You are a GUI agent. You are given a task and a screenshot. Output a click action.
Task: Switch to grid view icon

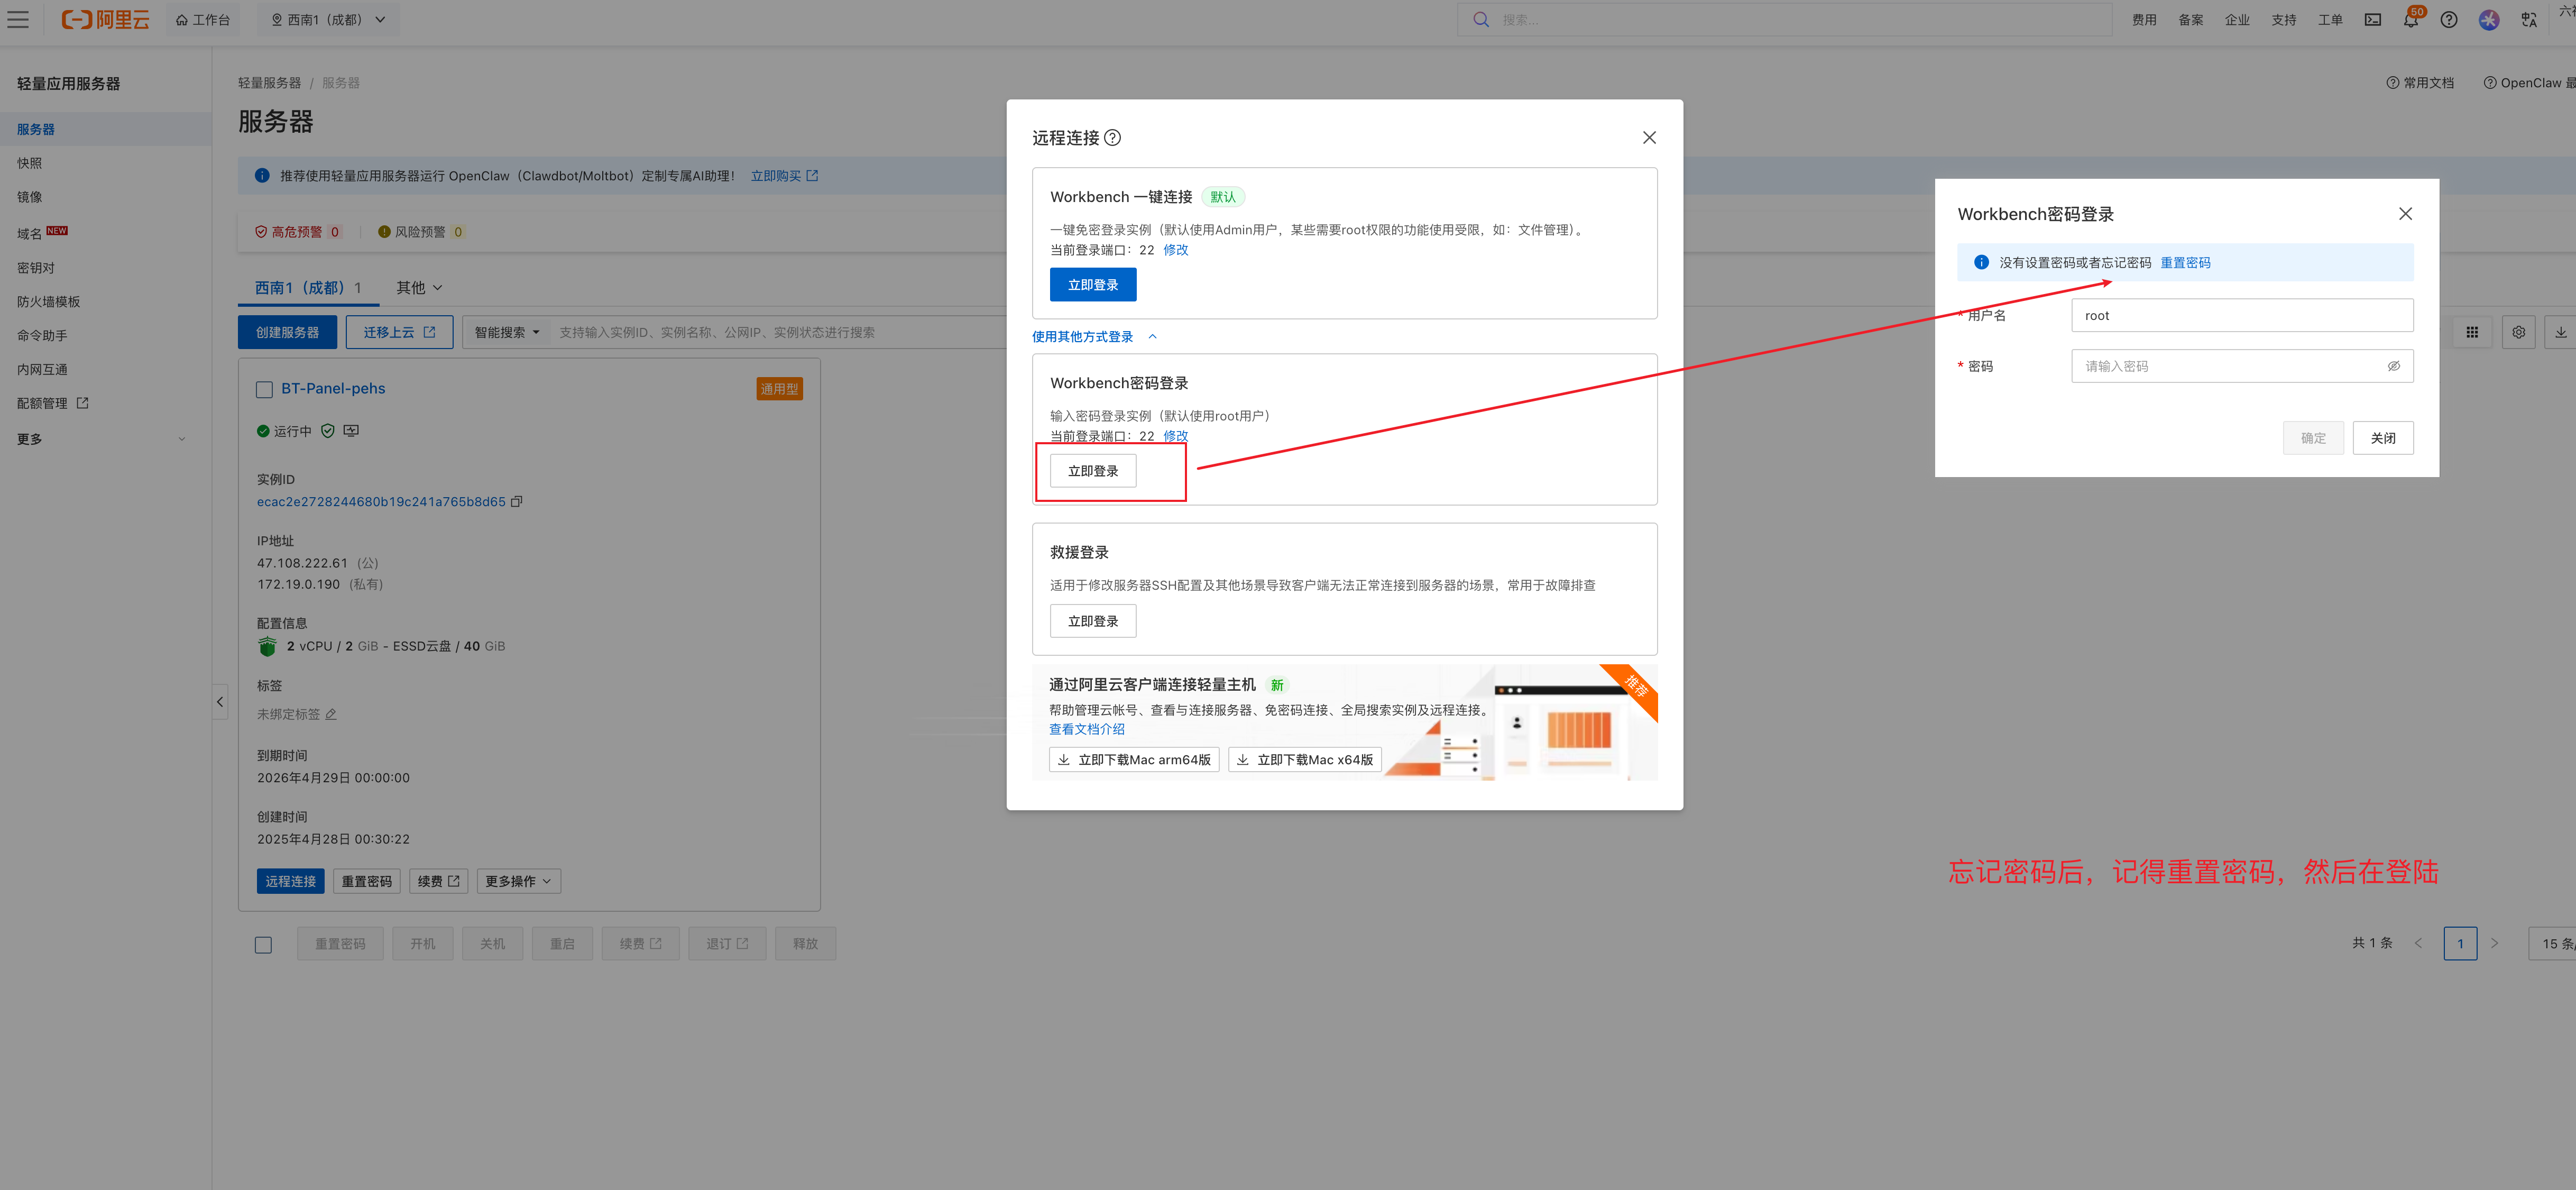pyautogui.click(x=2472, y=332)
